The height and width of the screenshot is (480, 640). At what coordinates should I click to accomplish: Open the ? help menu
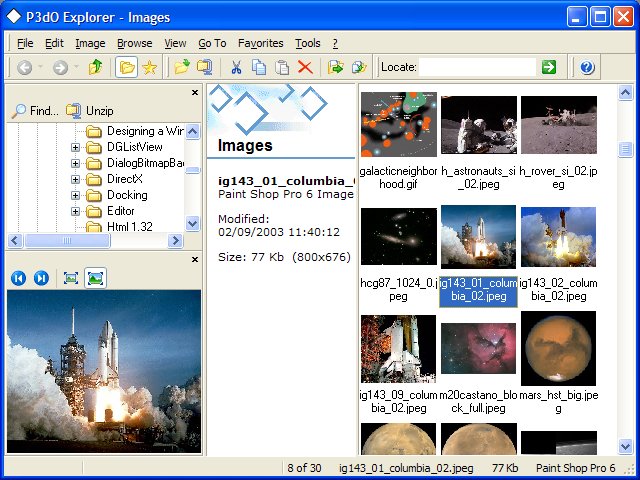(335, 43)
